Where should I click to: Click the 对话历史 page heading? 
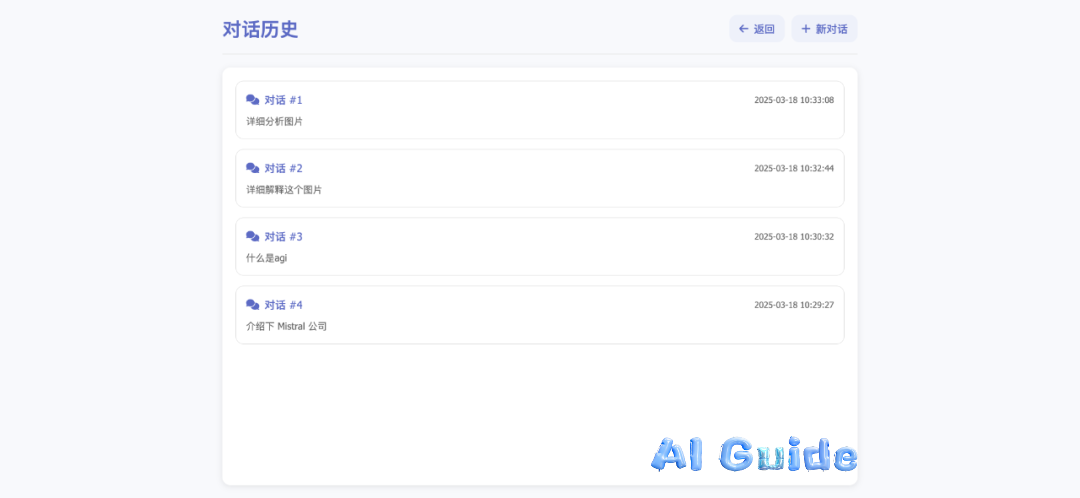pos(260,29)
